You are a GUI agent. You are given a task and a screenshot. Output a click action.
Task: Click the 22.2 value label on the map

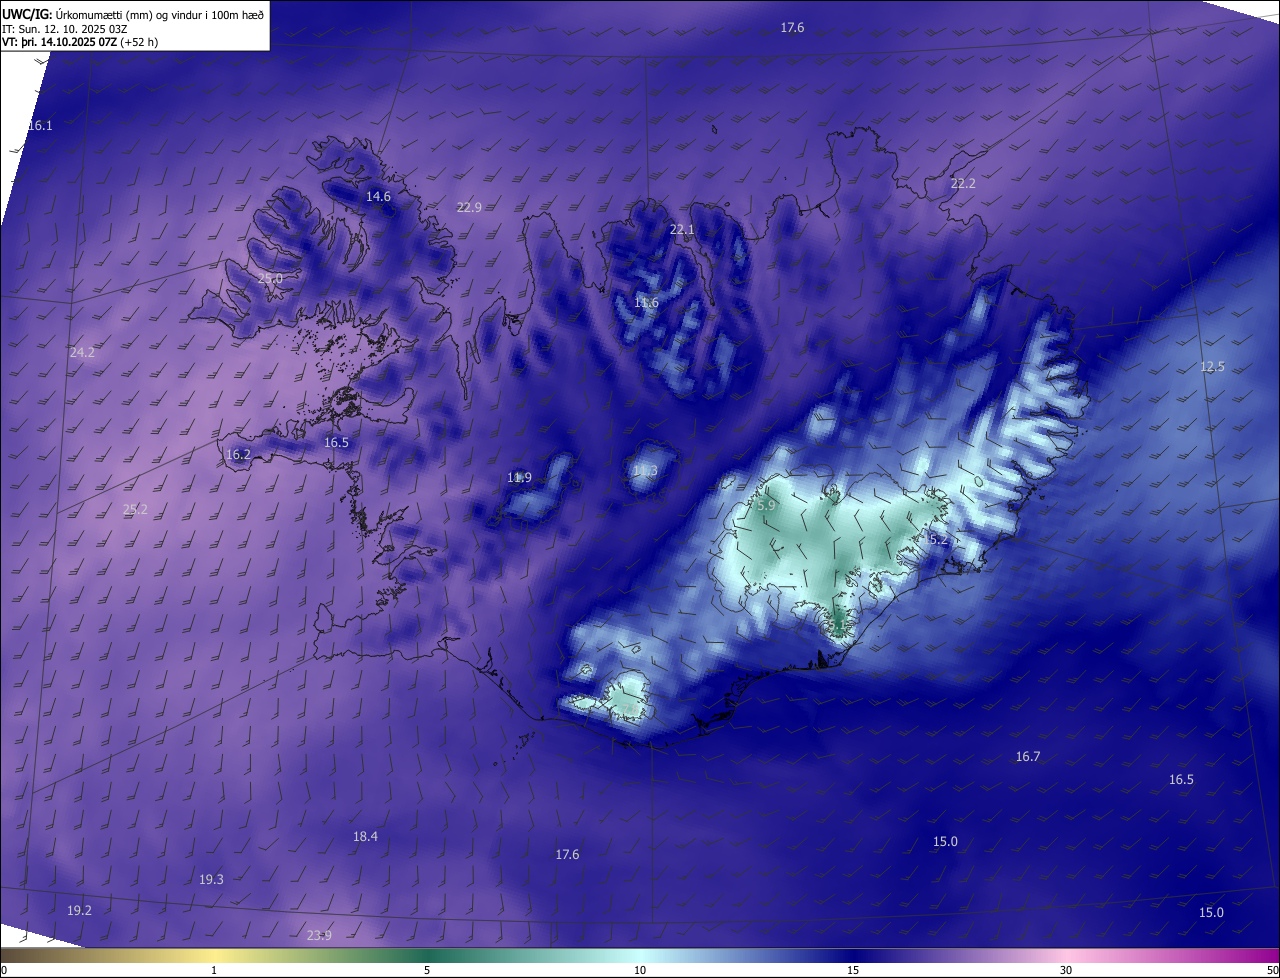point(963,184)
